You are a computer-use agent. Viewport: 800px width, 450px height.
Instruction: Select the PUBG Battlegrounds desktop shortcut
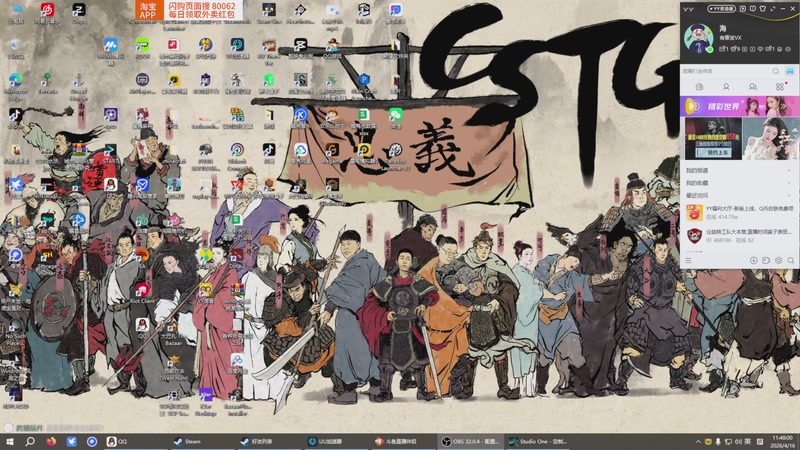[x=206, y=156]
